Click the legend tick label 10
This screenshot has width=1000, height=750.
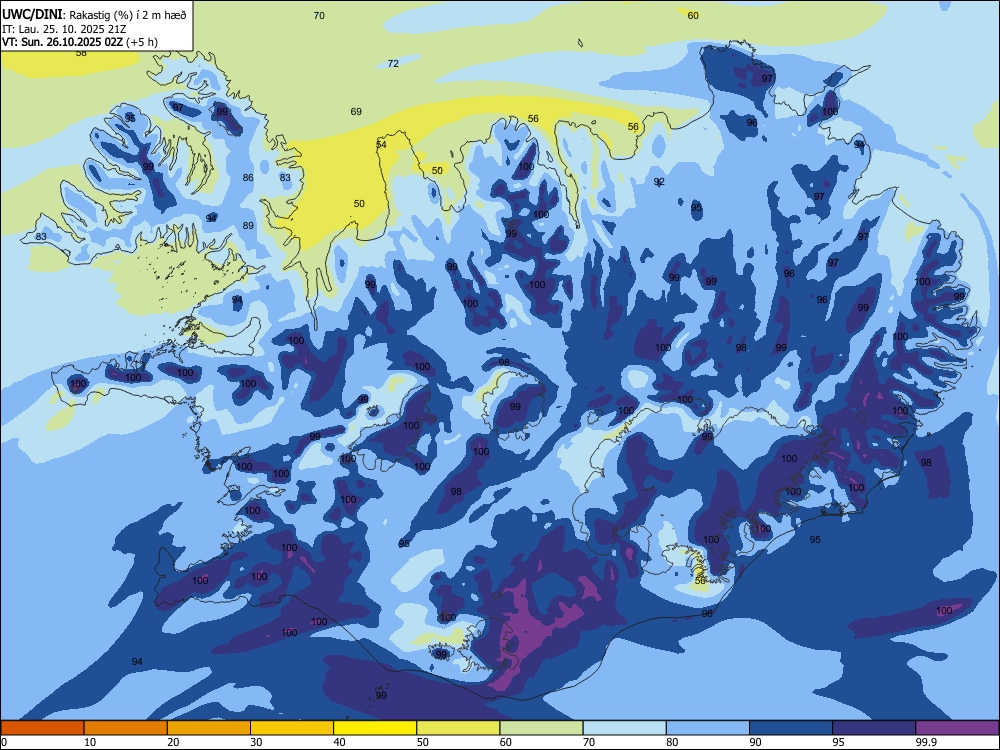pos(90,742)
